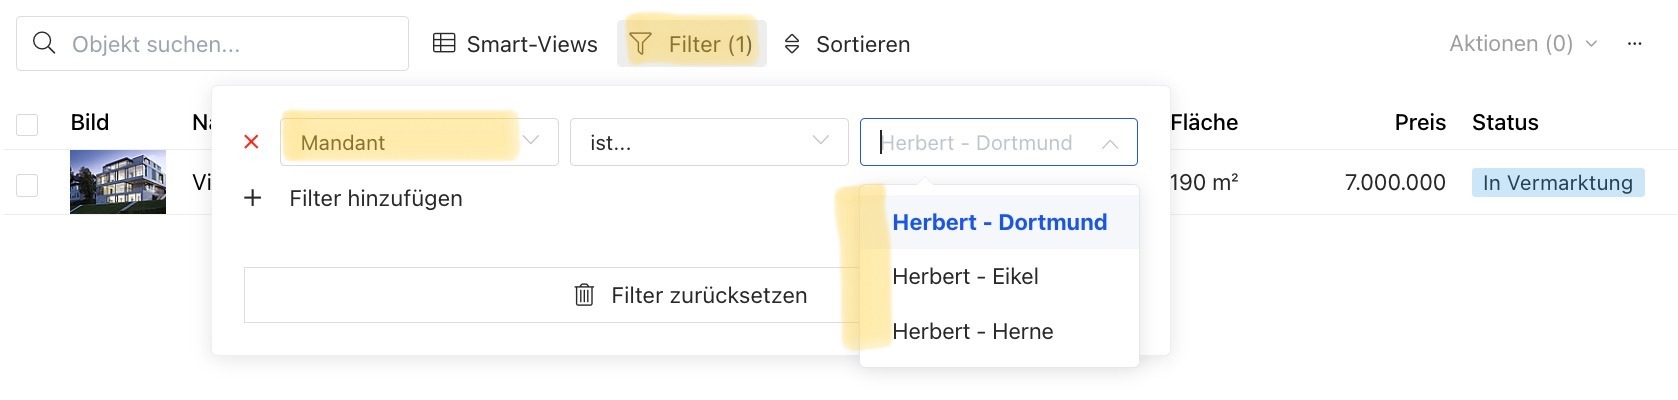The width and height of the screenshot is (1678, 400).
Task: Open the property building thumbnail
Action: tap(118, 182)
